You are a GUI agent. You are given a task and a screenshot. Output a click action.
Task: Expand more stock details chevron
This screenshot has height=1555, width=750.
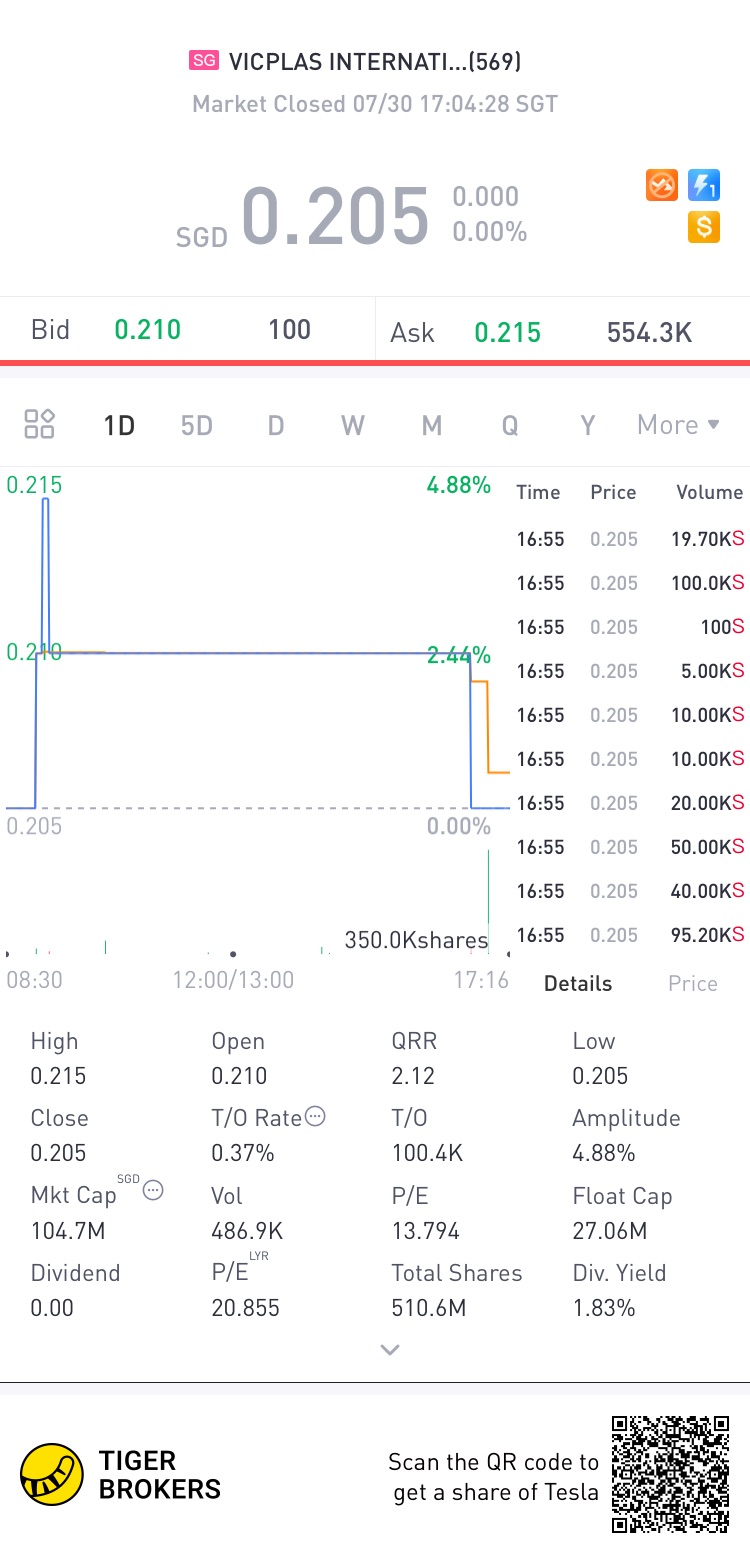coord(390,1350)
